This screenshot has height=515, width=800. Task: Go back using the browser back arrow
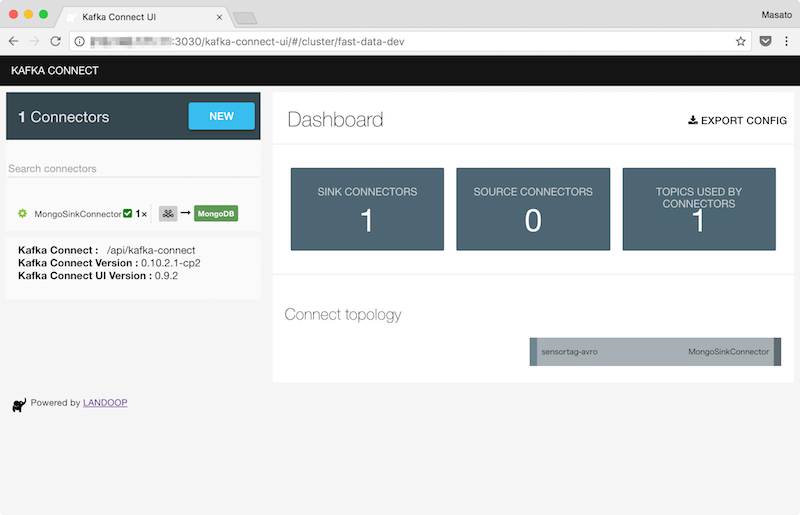(x=13, y=41)
